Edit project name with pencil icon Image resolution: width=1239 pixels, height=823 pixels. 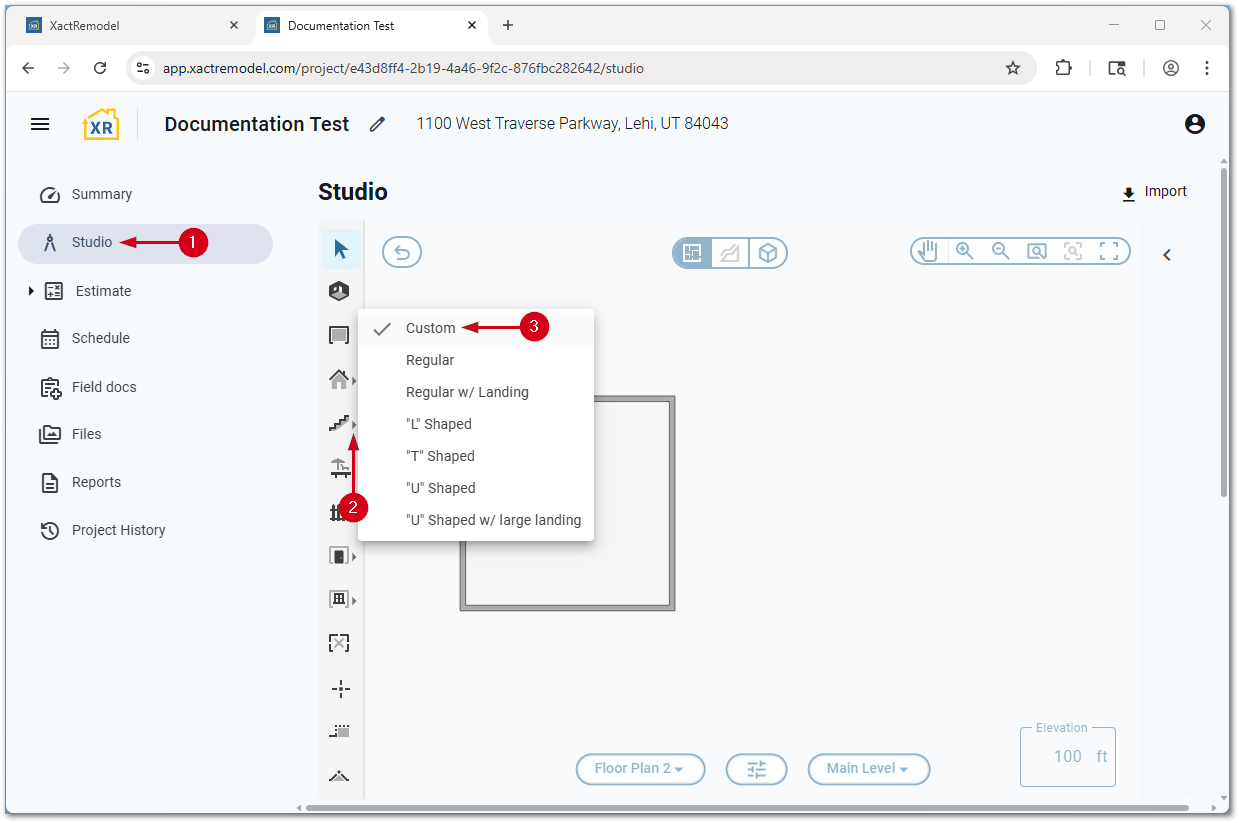377,124
